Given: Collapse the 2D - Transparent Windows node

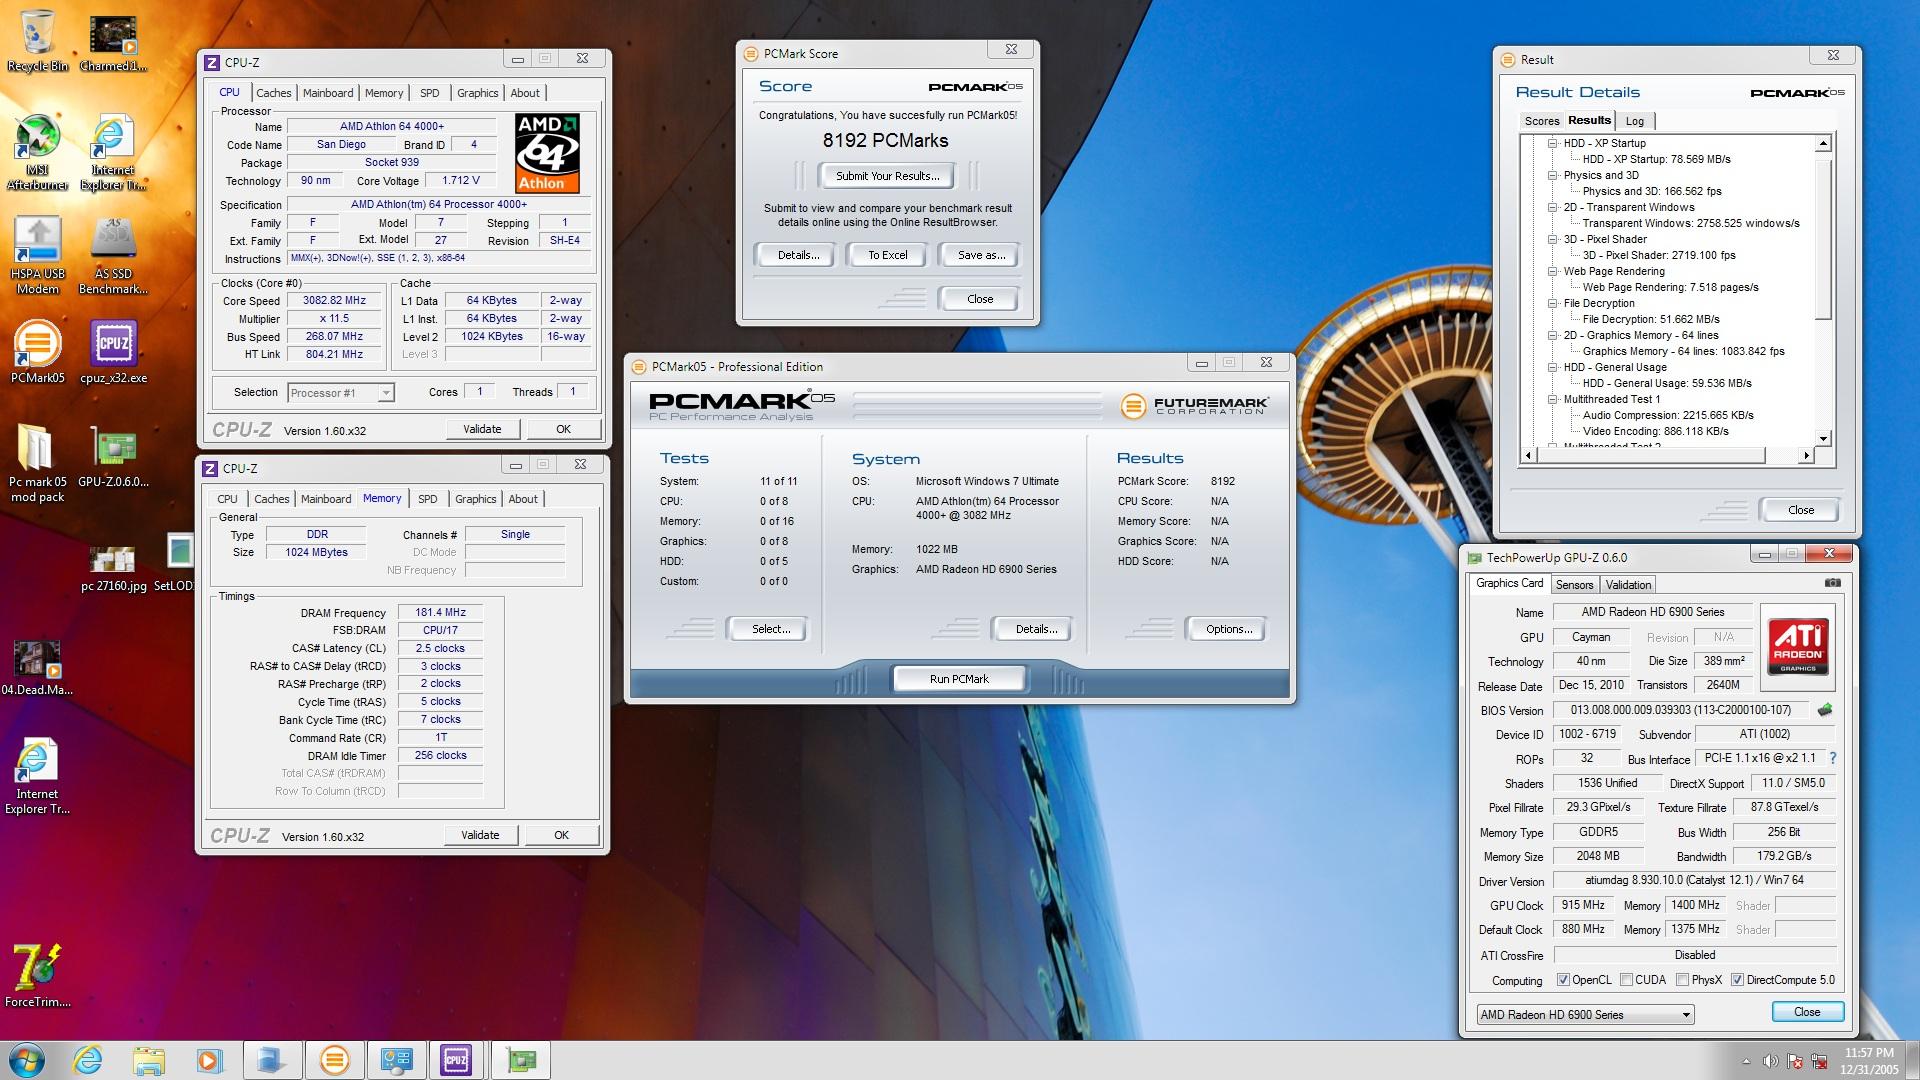Looking at the screenshot, I should (x=1553, y=207).
